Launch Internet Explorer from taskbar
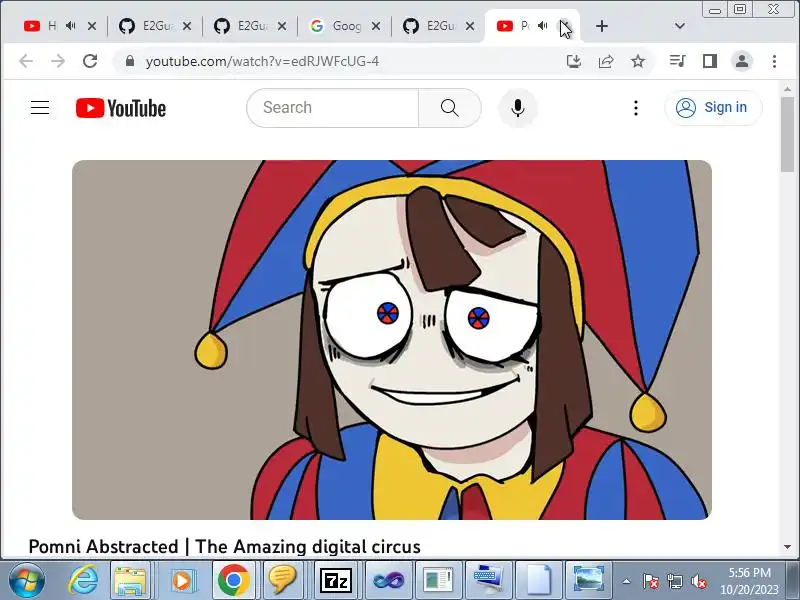 83,580
